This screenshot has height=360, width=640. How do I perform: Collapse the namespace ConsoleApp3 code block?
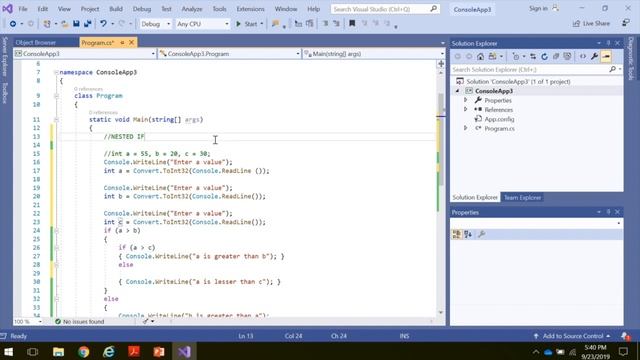[56, 72]
